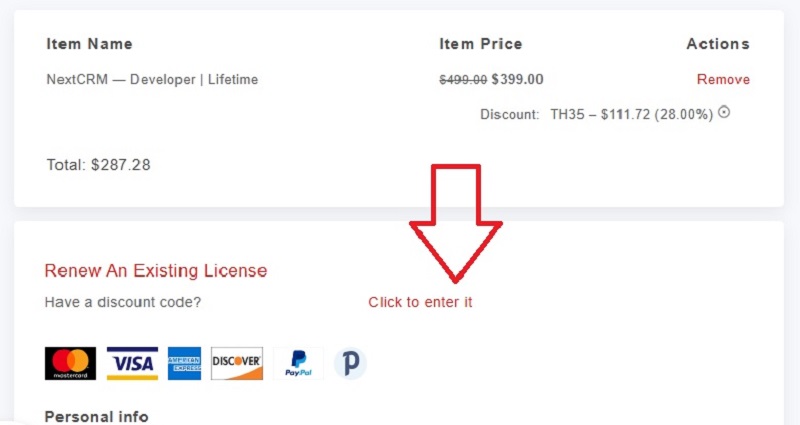800x425 pixels.
Task: Remove the TH35 discount via circle icon
Action: click(x=724, y=112)
